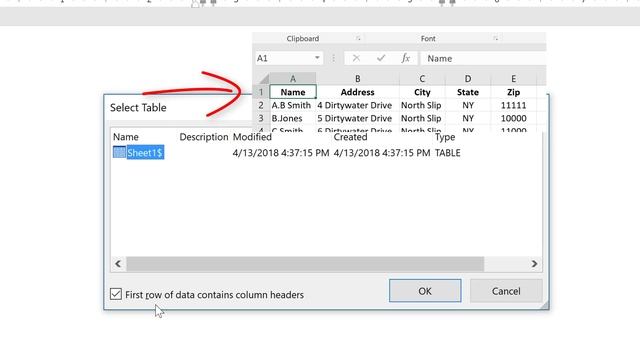Click the State header cell
This screenshot has height=360, width=640.
point(468,92)
